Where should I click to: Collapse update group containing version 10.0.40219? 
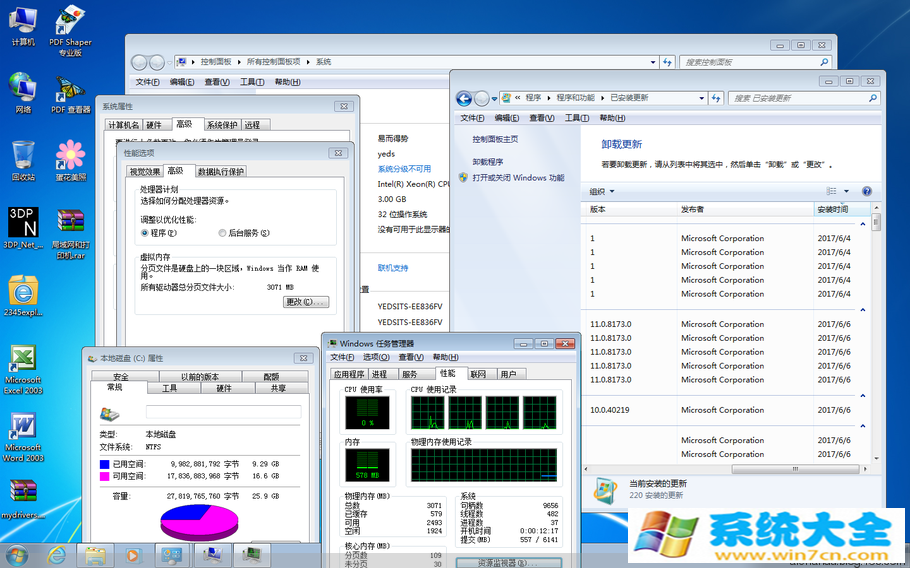click(x=862, y=396)
